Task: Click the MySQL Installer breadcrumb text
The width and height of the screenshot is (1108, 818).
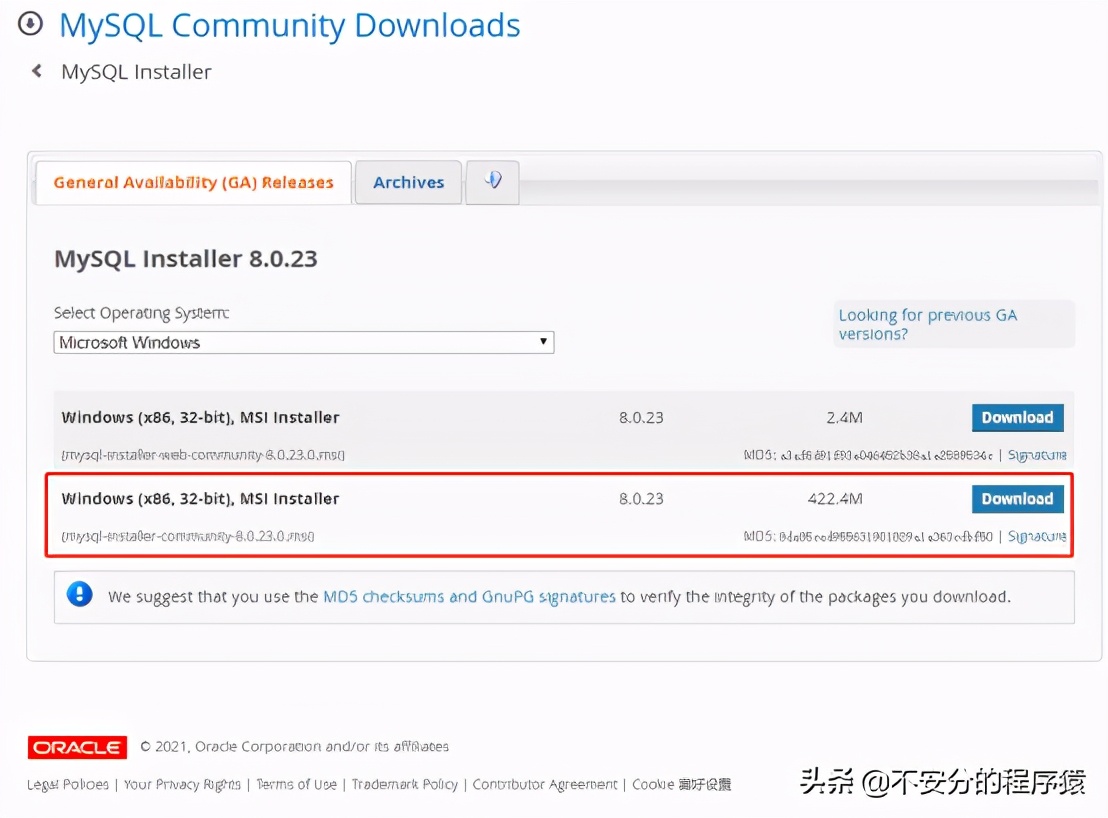Action: (136, 72)
